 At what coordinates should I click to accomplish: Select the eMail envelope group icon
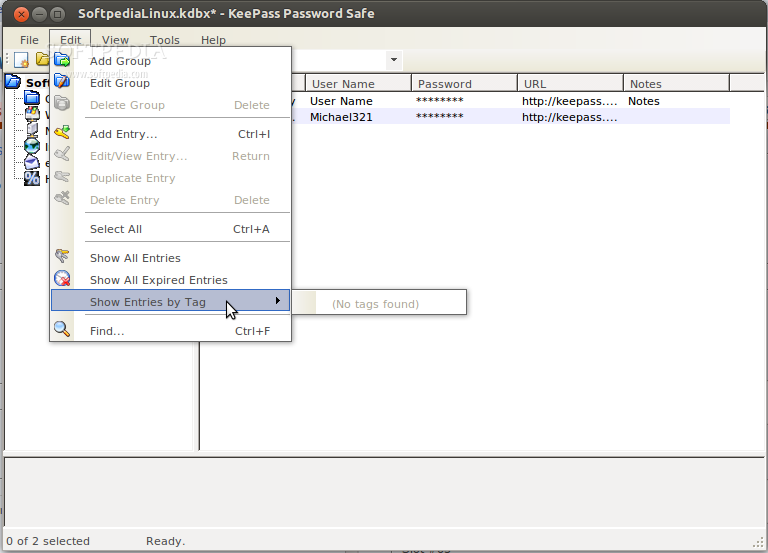[x=32, y=162]
